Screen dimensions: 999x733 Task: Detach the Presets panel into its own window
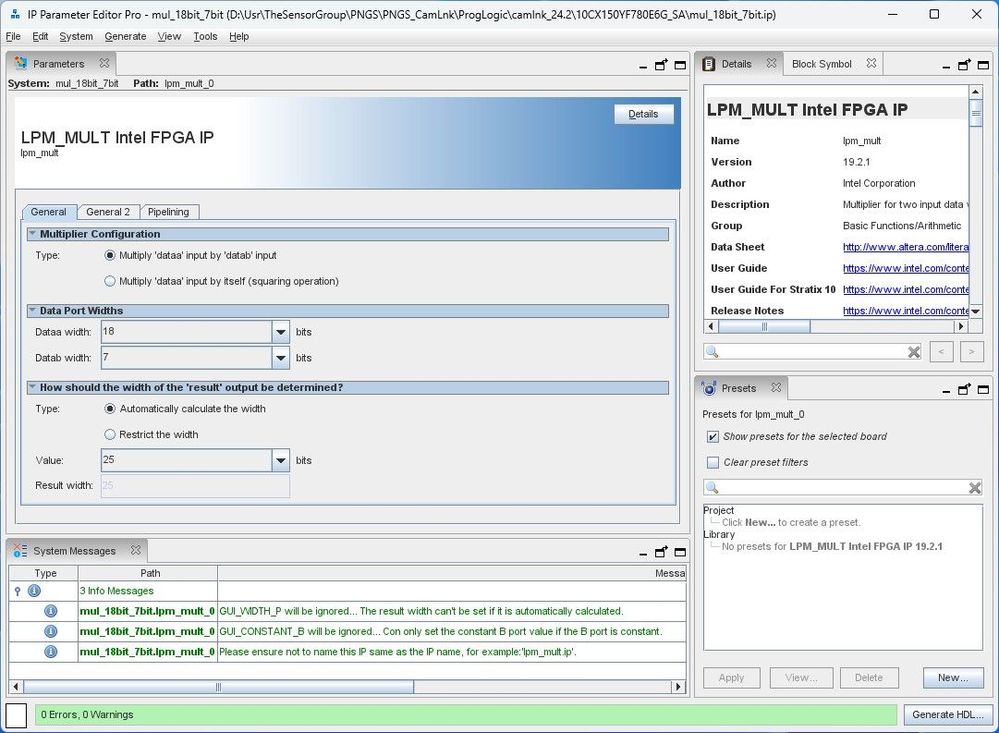[965, 389]
